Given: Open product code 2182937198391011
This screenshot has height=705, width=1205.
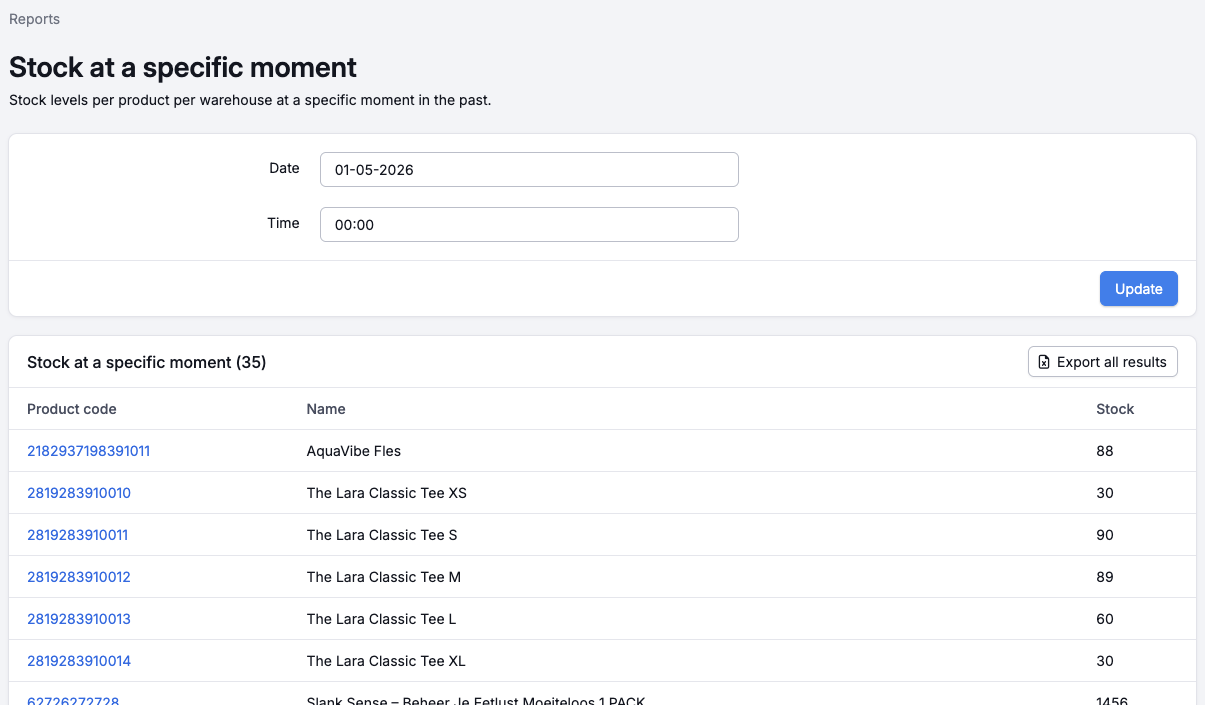Looking at the screenshot, I should tap(88, 451).
